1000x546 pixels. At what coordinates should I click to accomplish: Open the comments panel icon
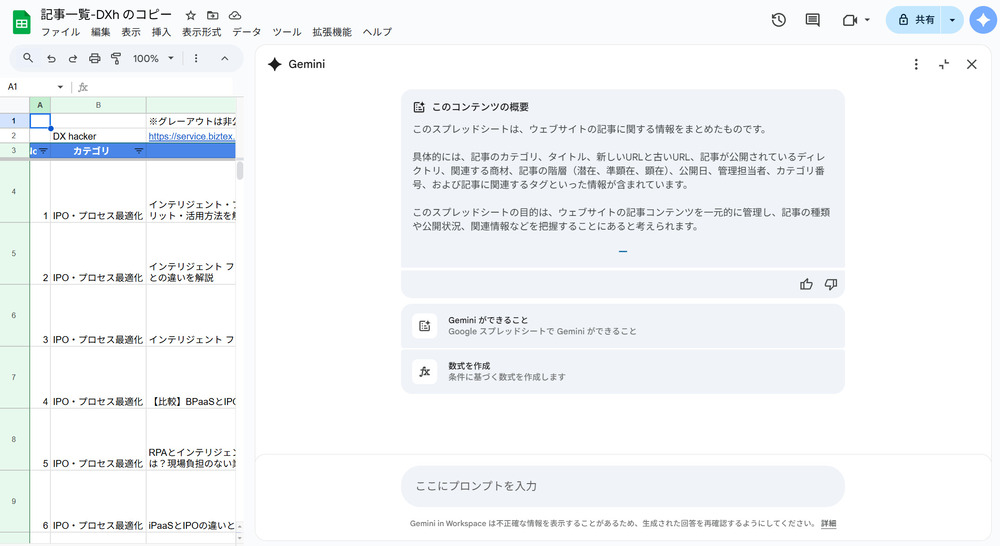tap(812, 20)
